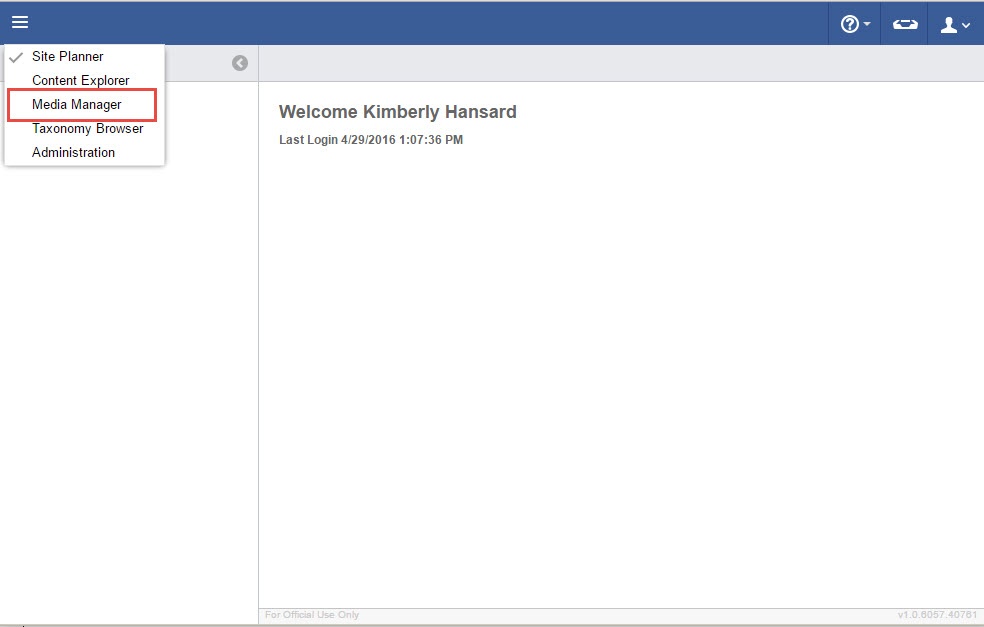Choose Media Manager in the menu
This screenshot has width=984, height=627.
77,105
